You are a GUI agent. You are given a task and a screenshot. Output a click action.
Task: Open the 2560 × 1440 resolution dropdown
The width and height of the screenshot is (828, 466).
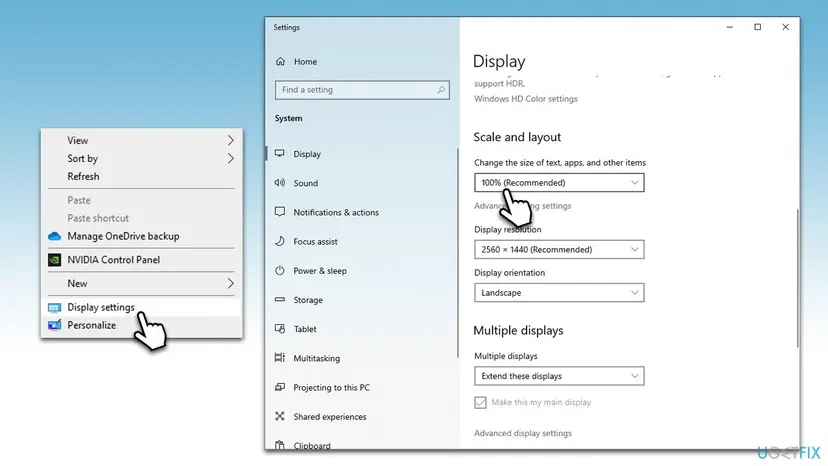(559, 249)
